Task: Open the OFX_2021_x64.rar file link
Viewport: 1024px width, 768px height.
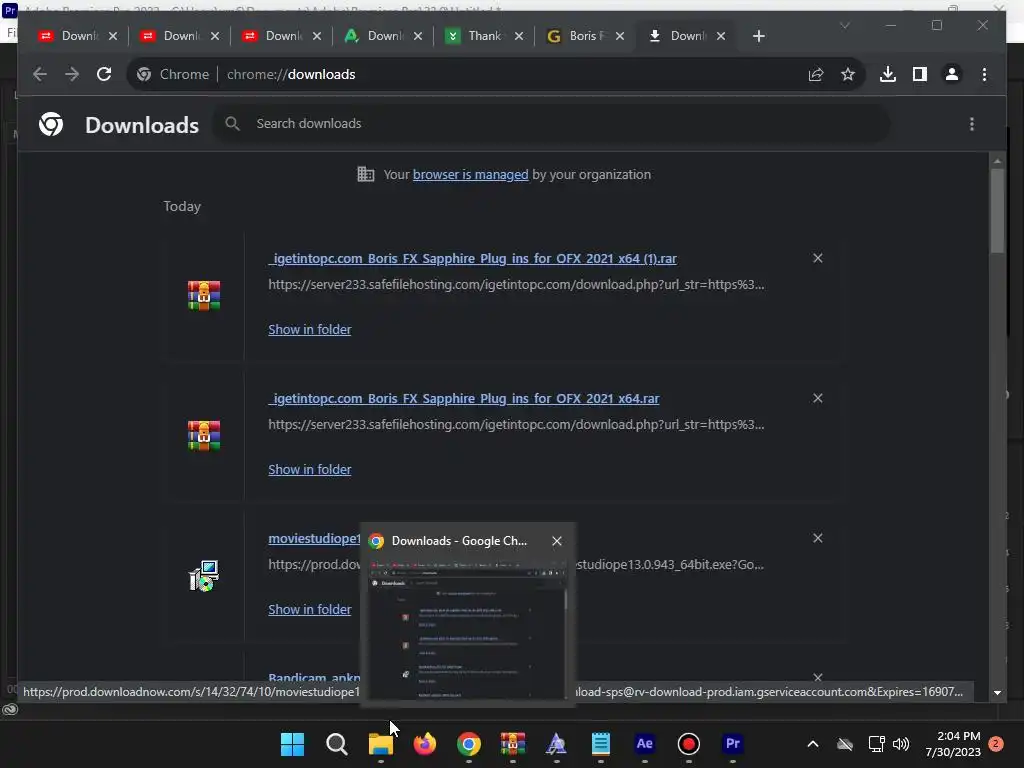Action: (x=464, y=398)
